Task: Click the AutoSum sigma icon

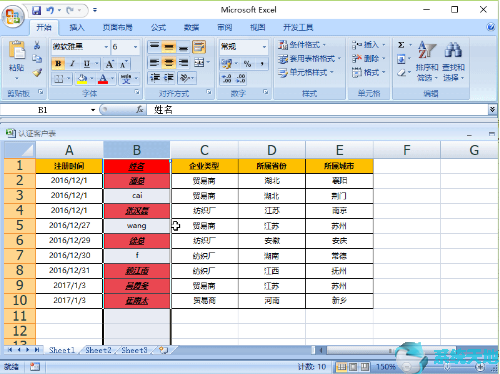Action: (401, 45)
